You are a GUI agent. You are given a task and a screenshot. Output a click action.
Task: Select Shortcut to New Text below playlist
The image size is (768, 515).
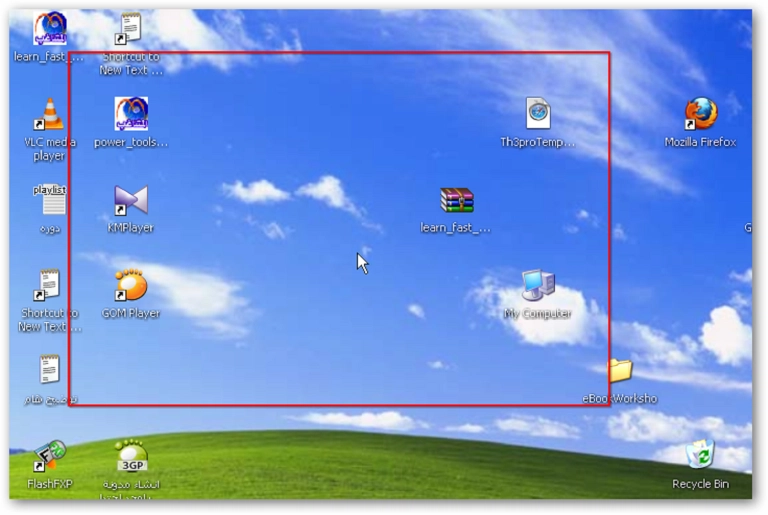(48, 285)
